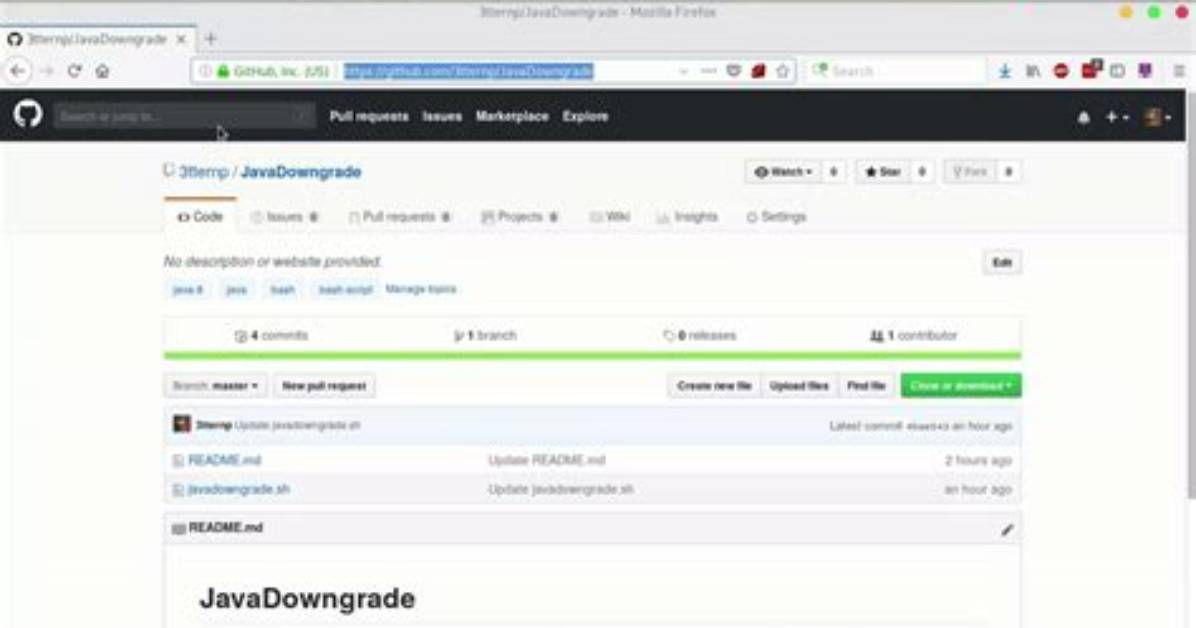
Task: Switch to the Issues tab
Action: (x=285, y=217)
